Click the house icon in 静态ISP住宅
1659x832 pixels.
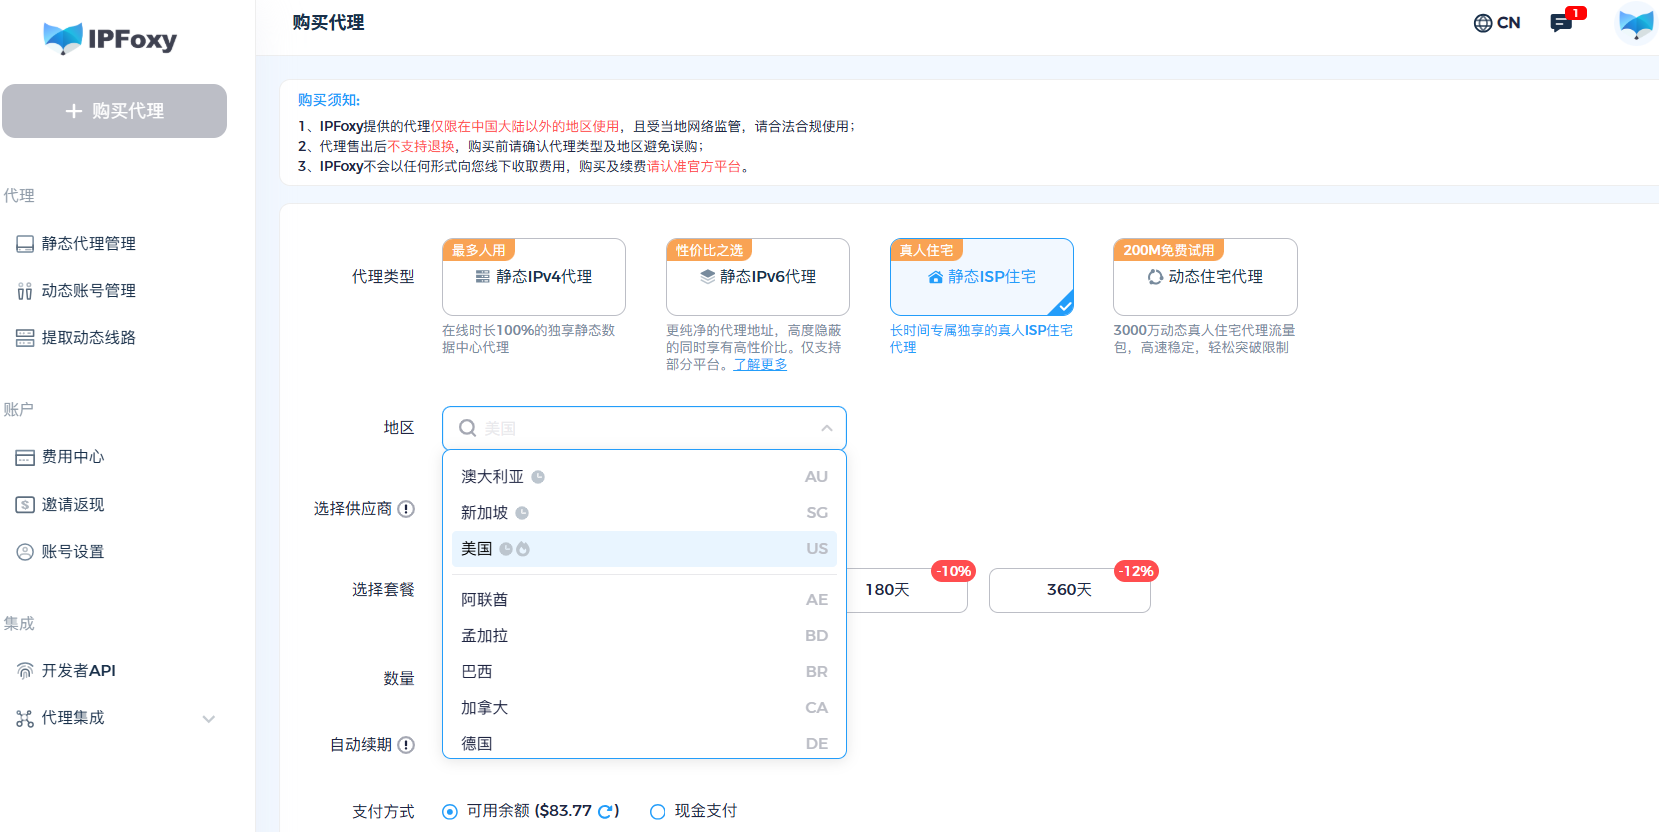coord(935,277)
